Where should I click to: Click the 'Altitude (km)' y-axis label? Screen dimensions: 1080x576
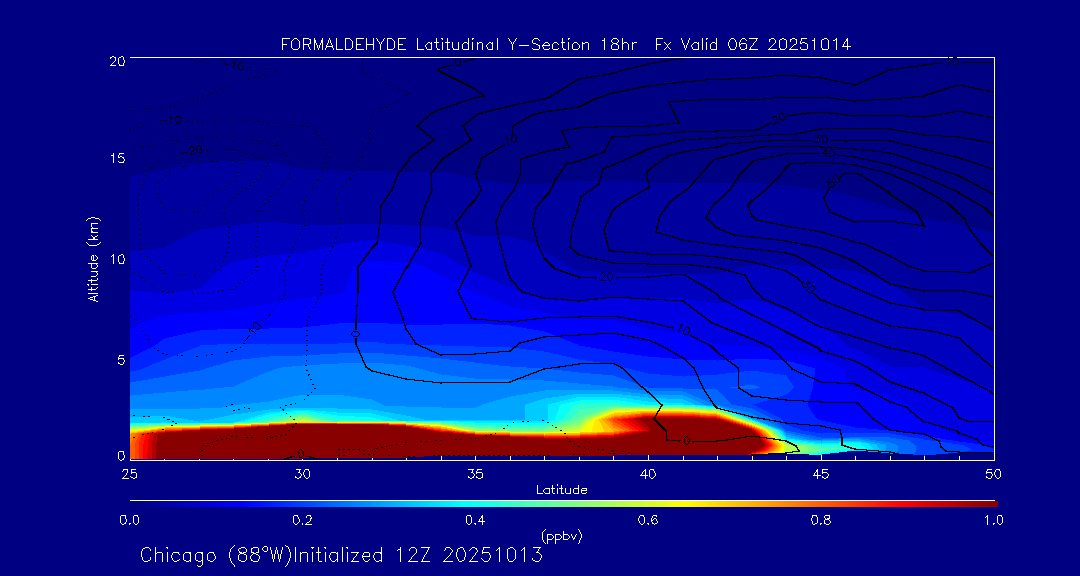[x=93, y=259]
